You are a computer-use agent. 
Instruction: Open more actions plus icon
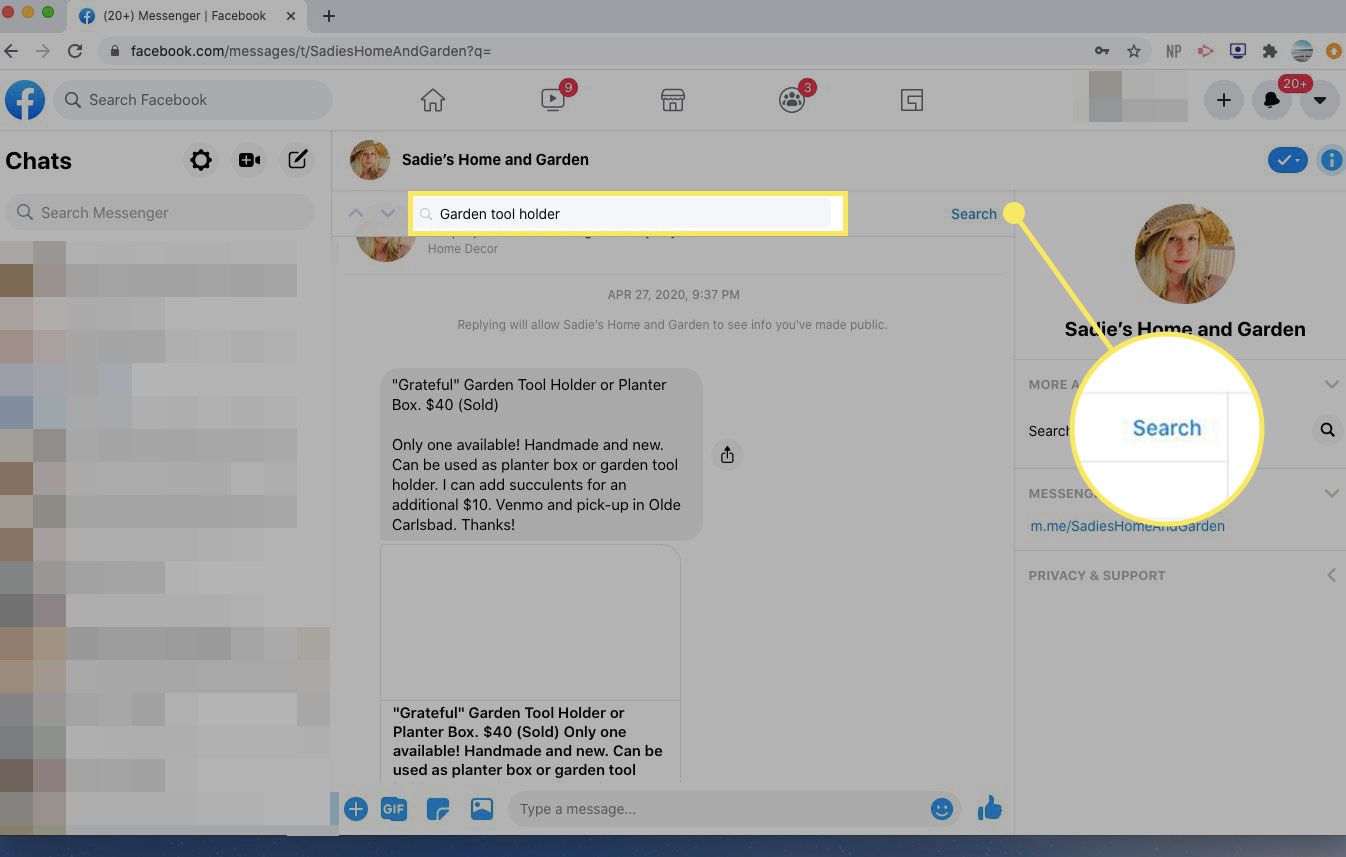356,809
